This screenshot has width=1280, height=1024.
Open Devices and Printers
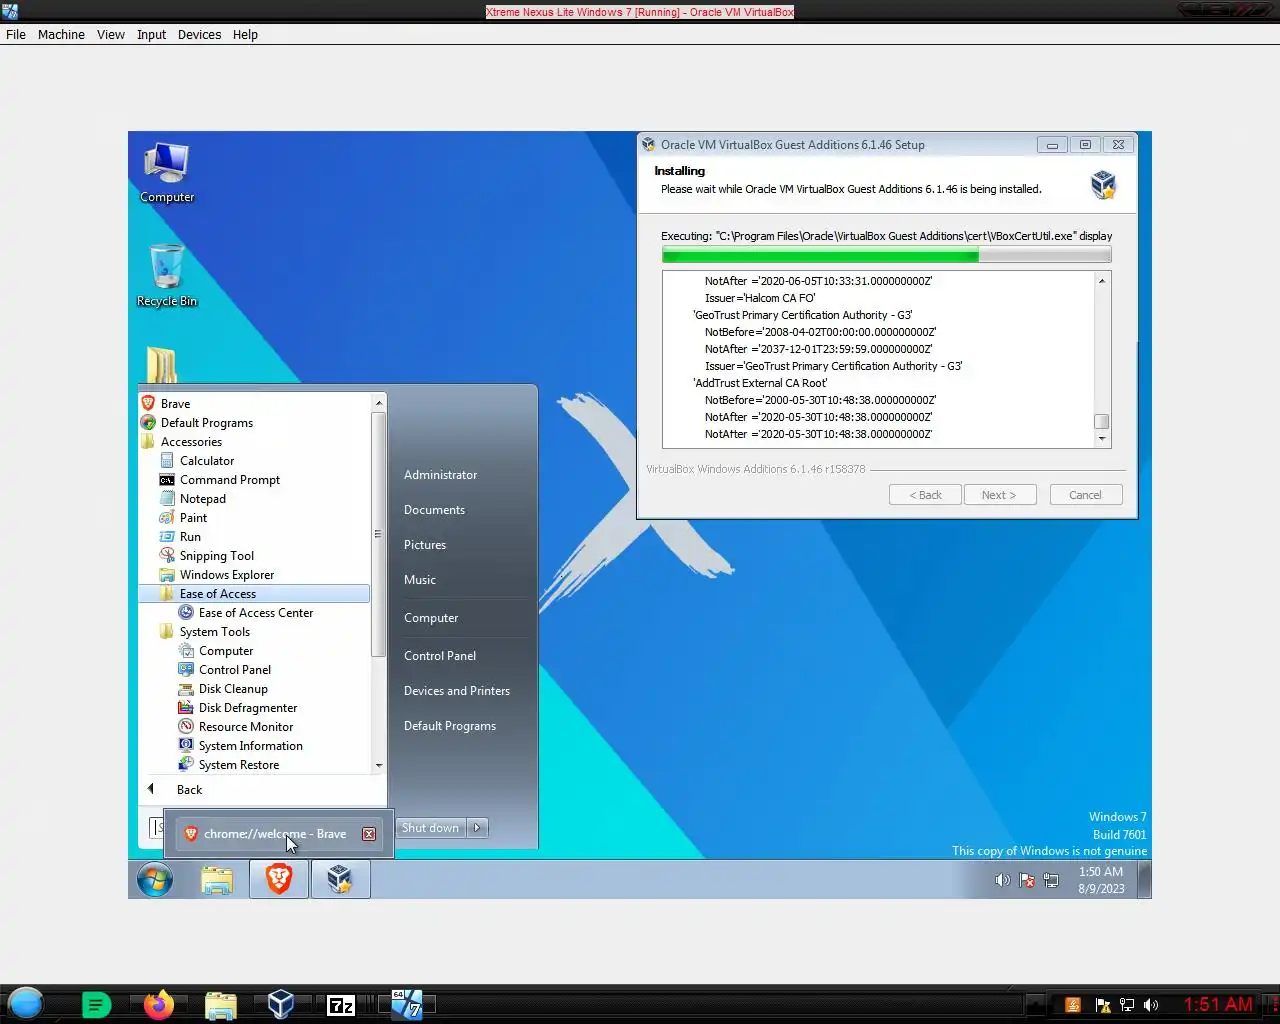(x=457, y=691)
